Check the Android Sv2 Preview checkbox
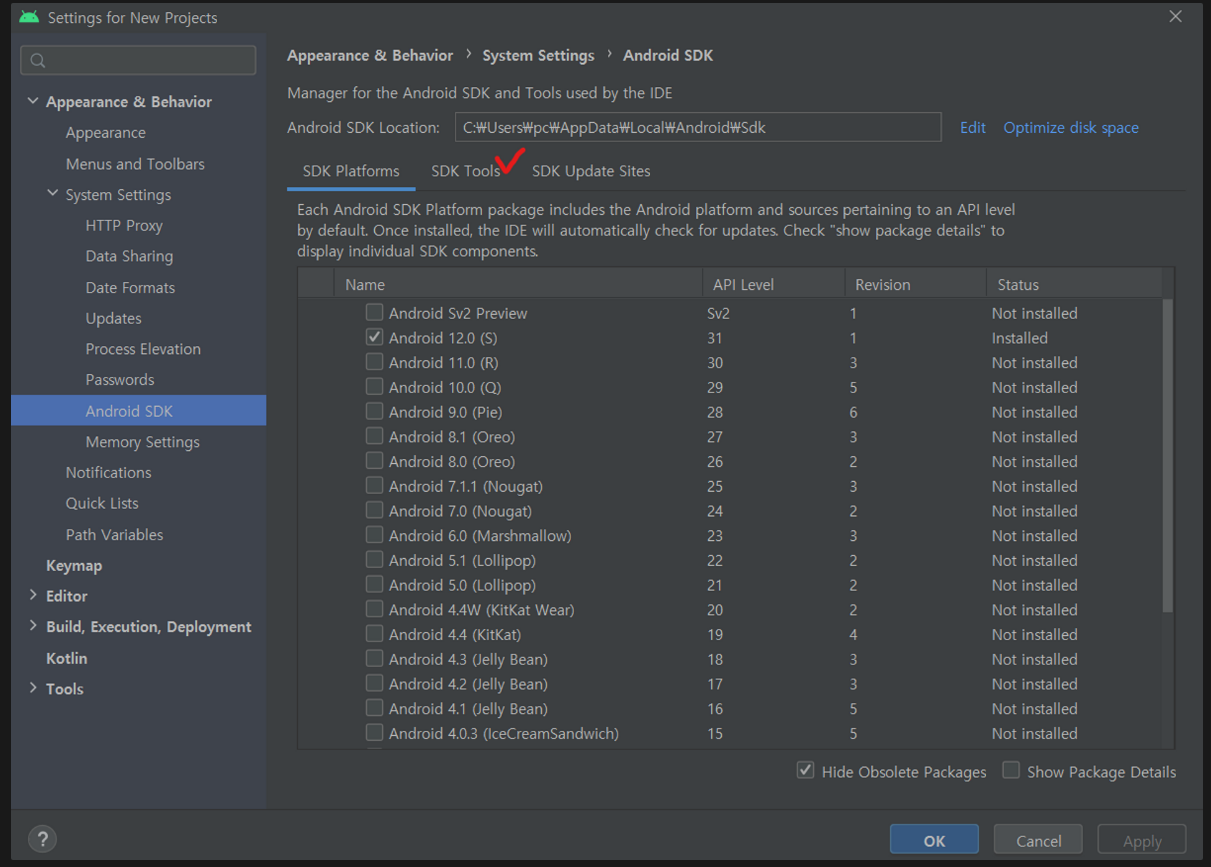 pos(374,312)
